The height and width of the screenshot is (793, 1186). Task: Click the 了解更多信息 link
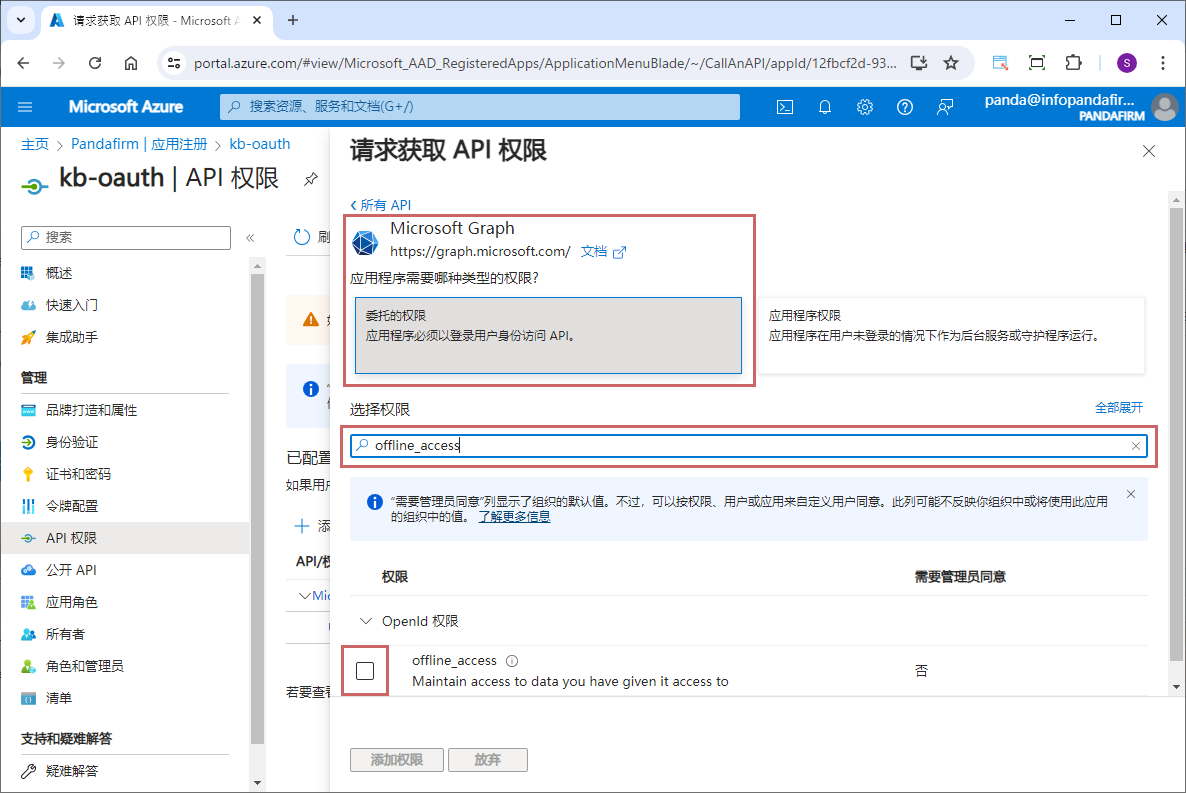click(514, 517)
